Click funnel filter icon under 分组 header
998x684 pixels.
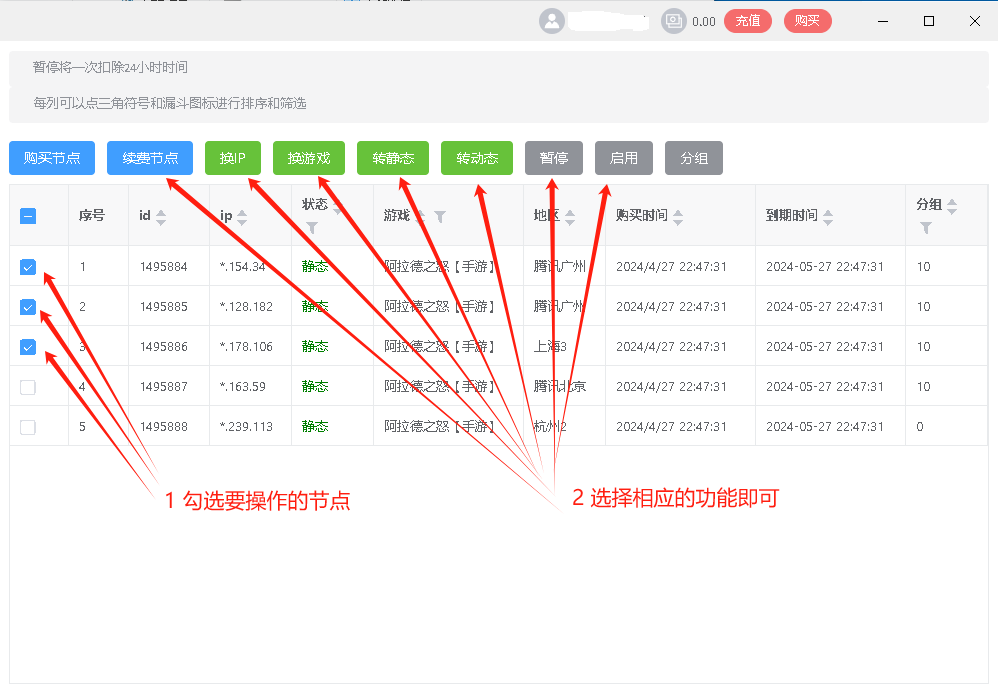click(926, 228)
